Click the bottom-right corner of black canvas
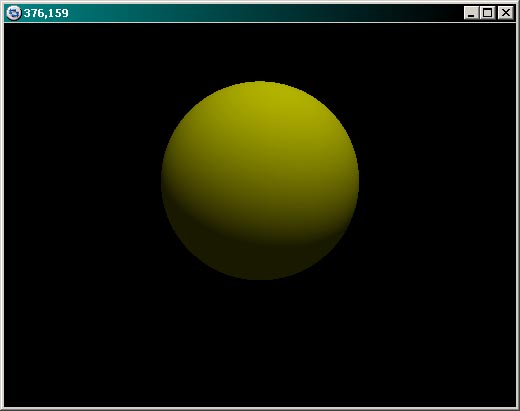The width and height of the screenshot is (520, 411). [x=514, y=405]
